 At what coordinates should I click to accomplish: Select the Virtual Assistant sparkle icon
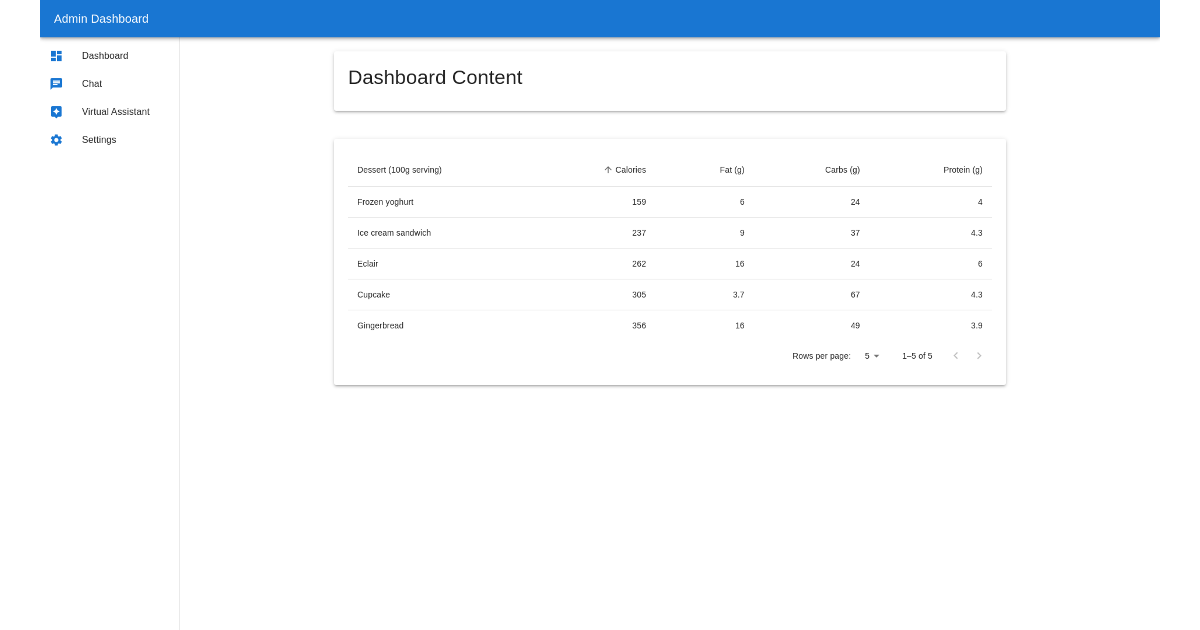click(56, 111)
